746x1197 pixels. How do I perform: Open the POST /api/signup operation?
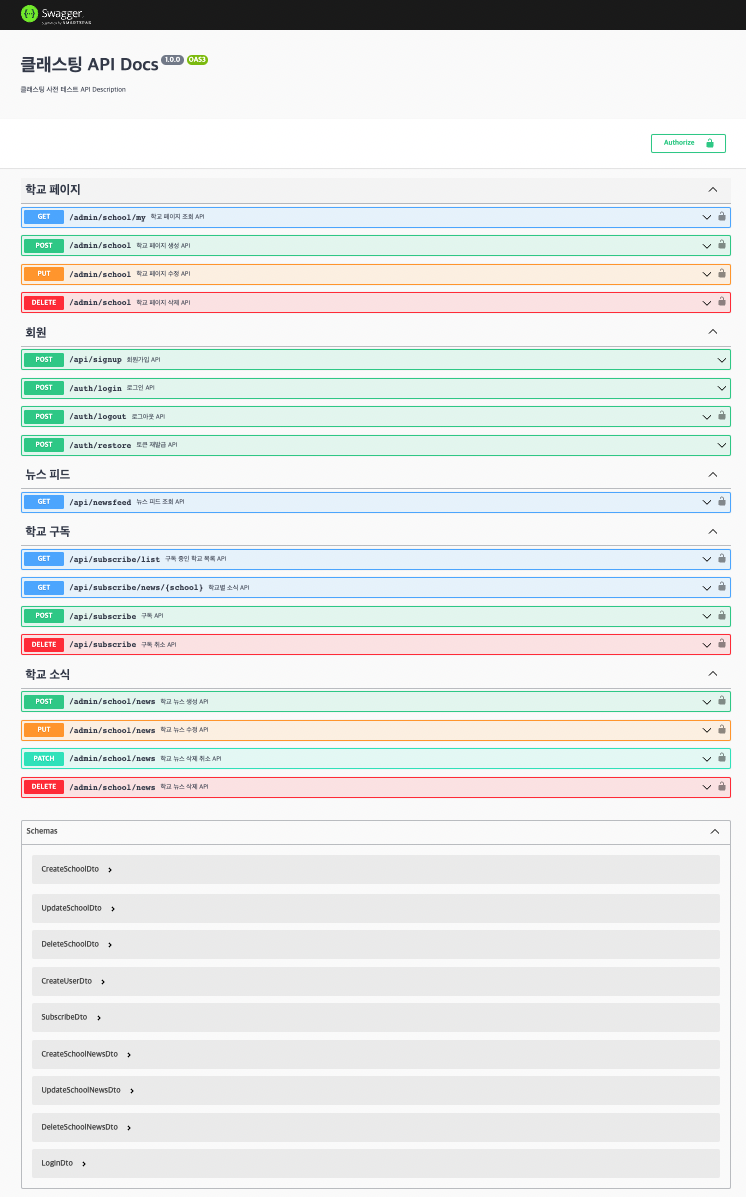376,360
